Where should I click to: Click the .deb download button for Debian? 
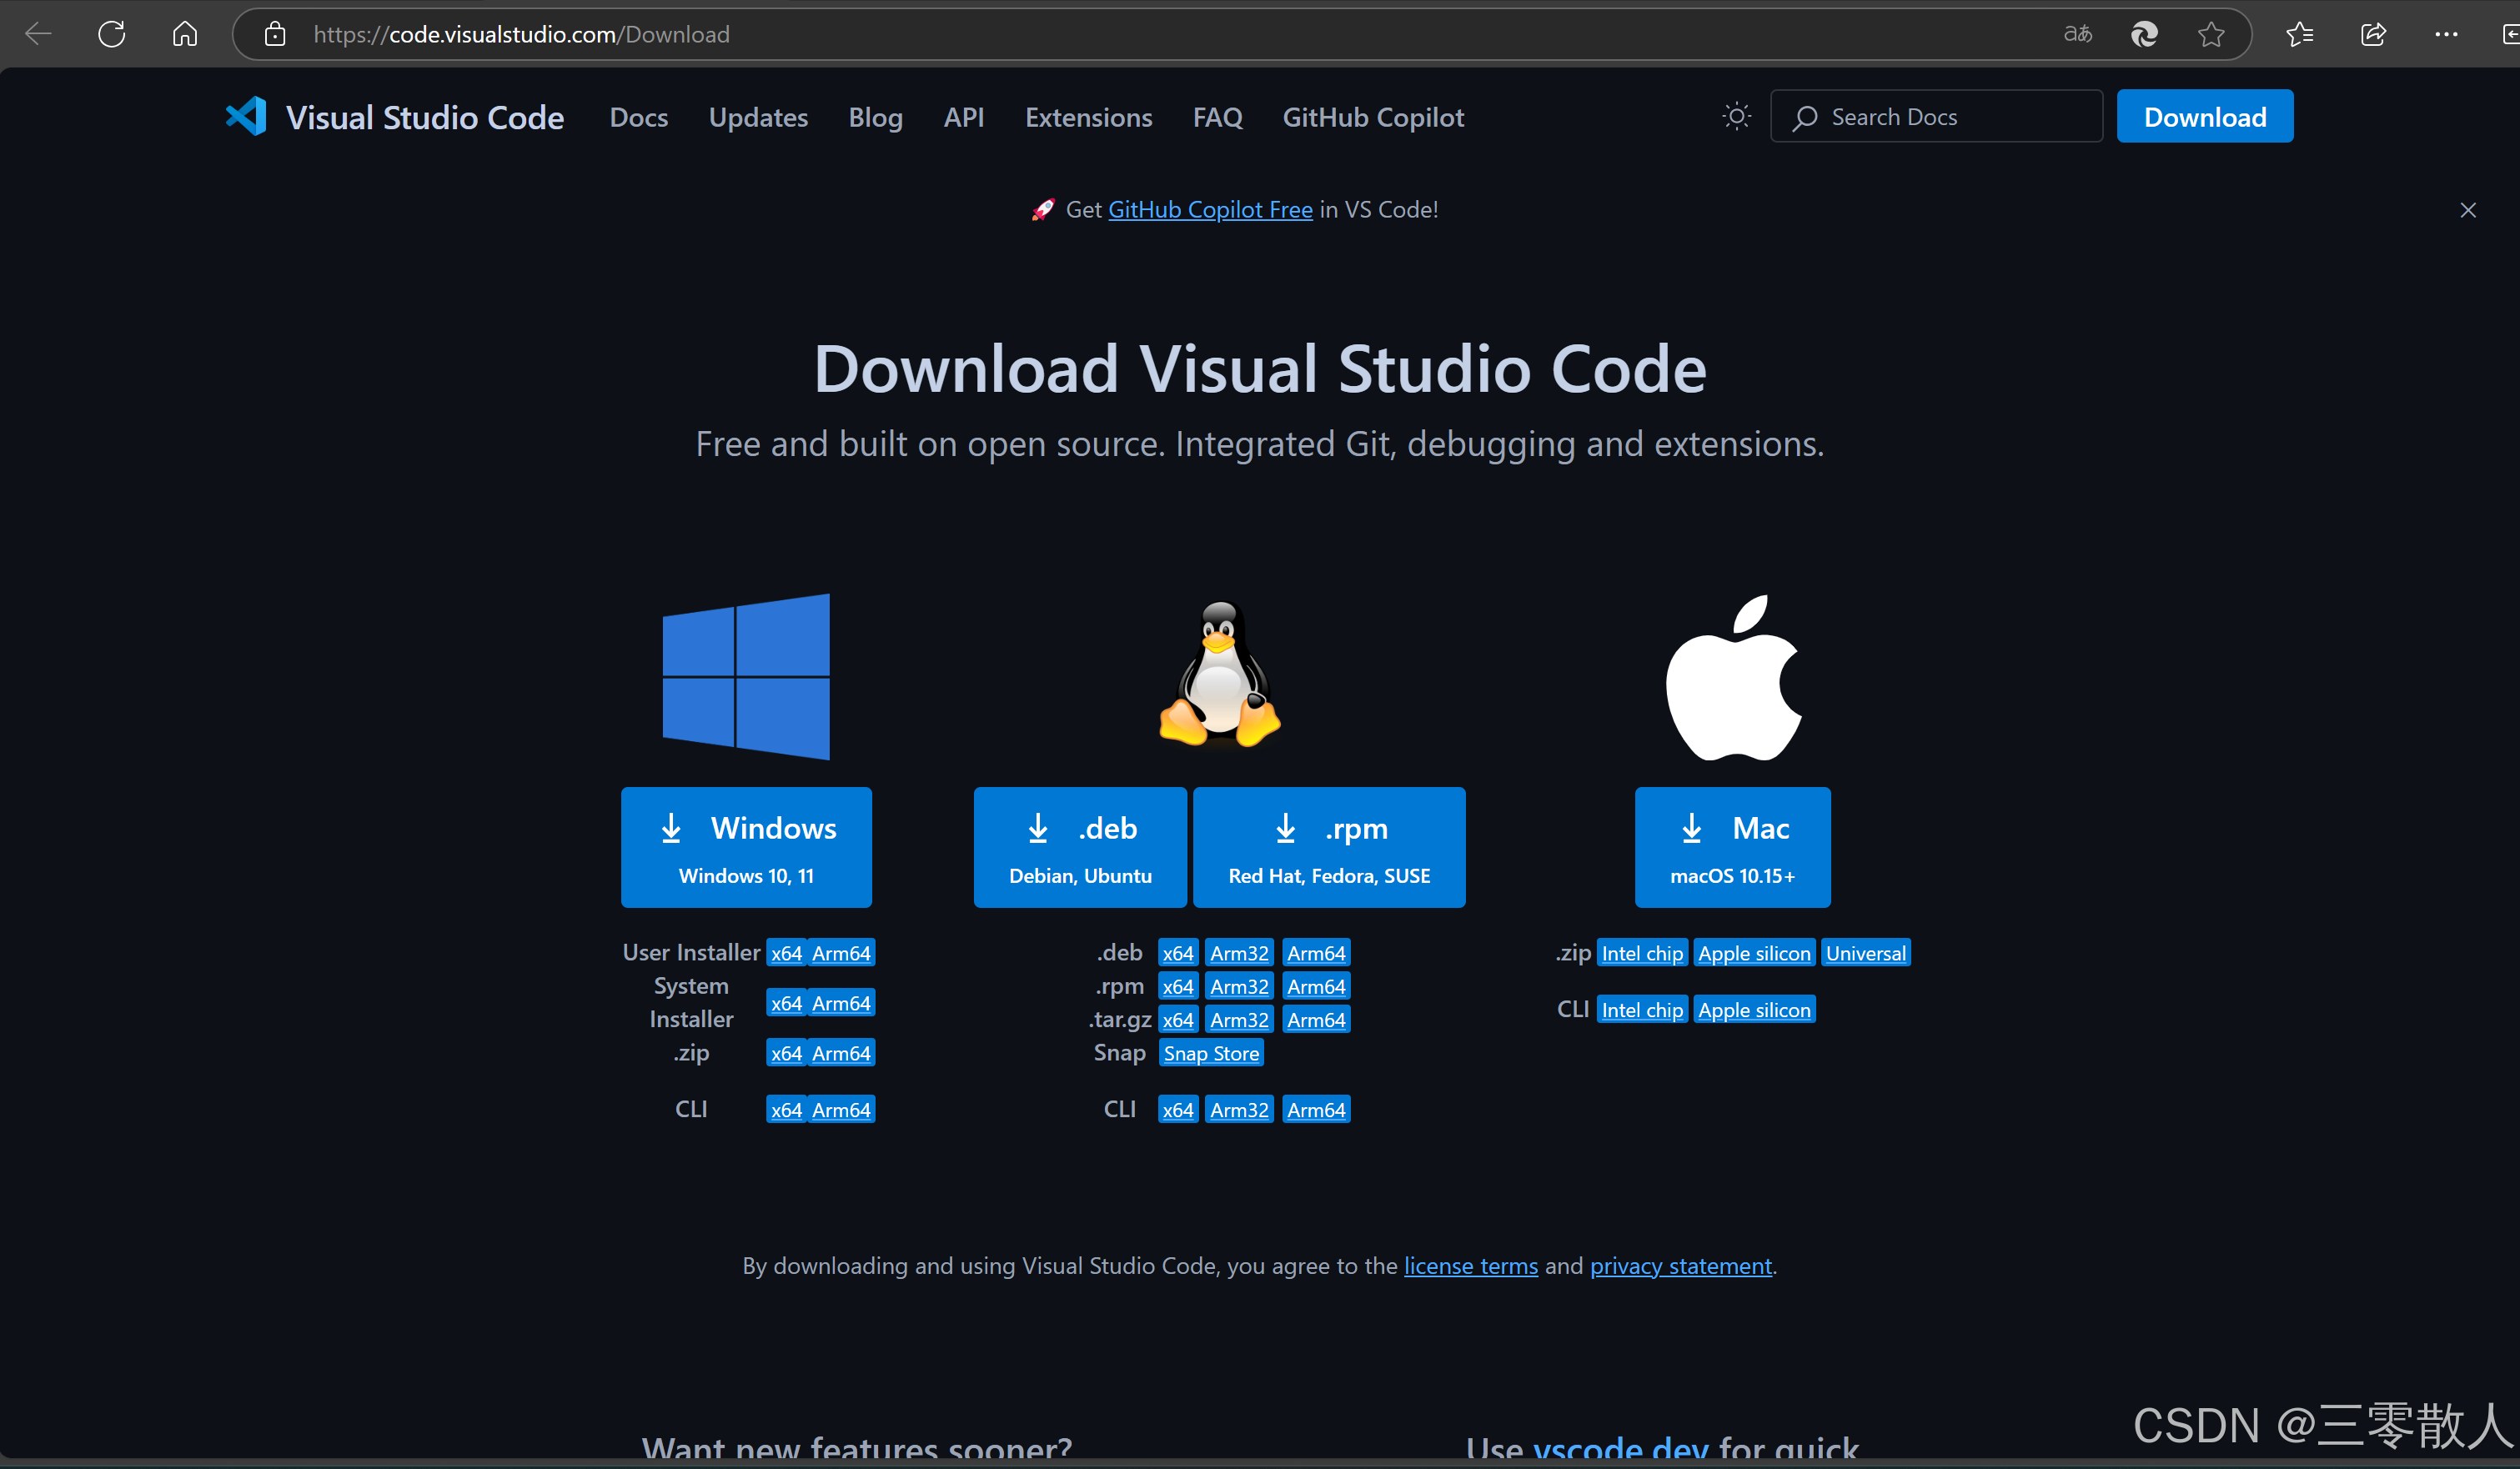click(1079, 846)
